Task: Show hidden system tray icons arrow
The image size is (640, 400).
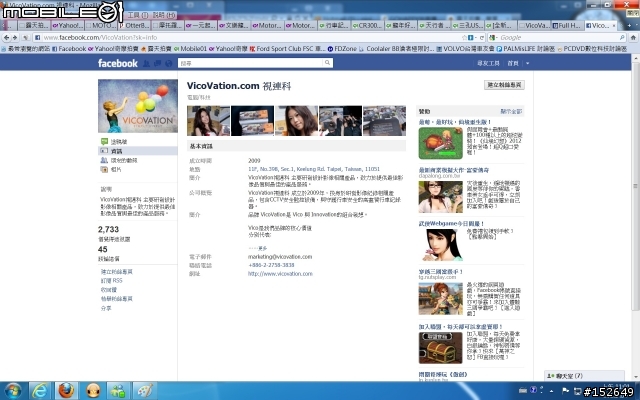Action: click(x=552, y=391)
